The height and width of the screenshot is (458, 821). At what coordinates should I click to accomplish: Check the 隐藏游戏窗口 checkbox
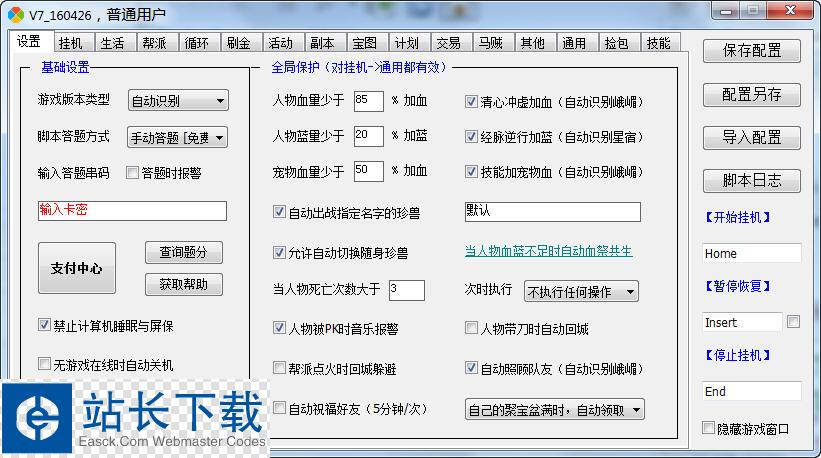pyautogui.click(x=708, y=428)
